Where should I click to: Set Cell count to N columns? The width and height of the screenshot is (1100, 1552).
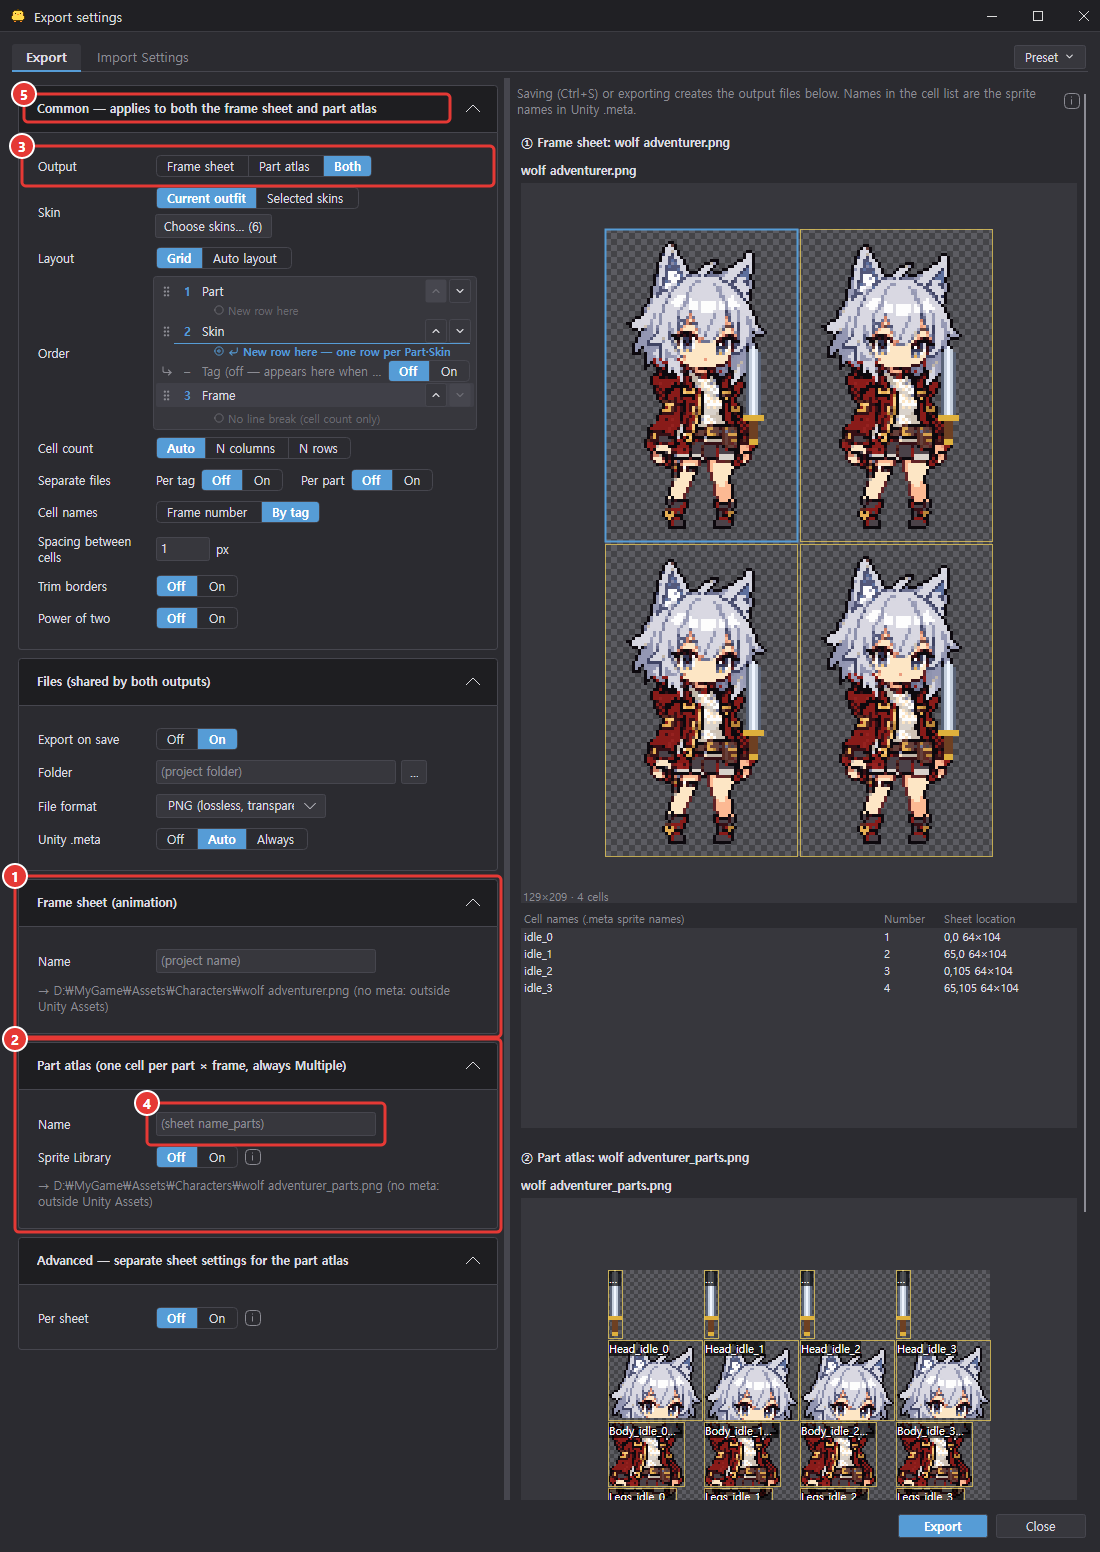coord(245,448)
